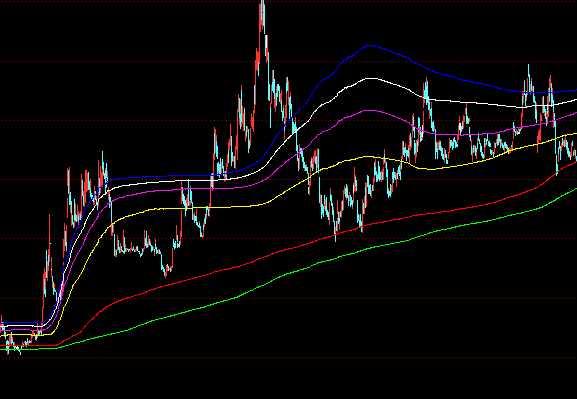Click the magenta moving average line's highest peak
The image size is (577, 399).
[x=370, y=110]
